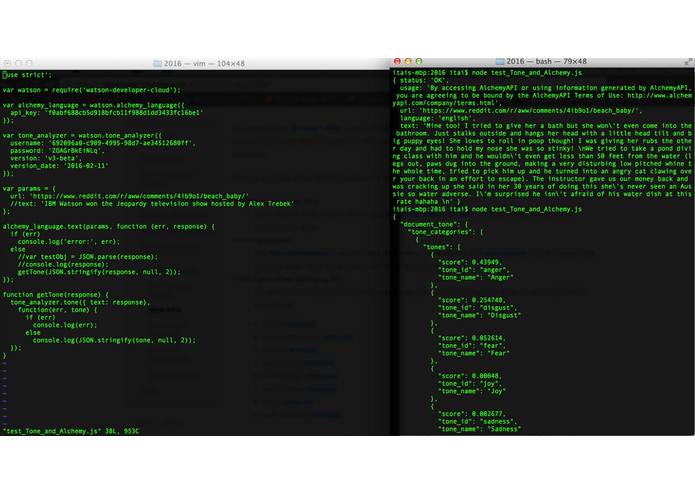Click the "tone_id": "sadness" line
The image size is (695, 494).
[478, 421]
